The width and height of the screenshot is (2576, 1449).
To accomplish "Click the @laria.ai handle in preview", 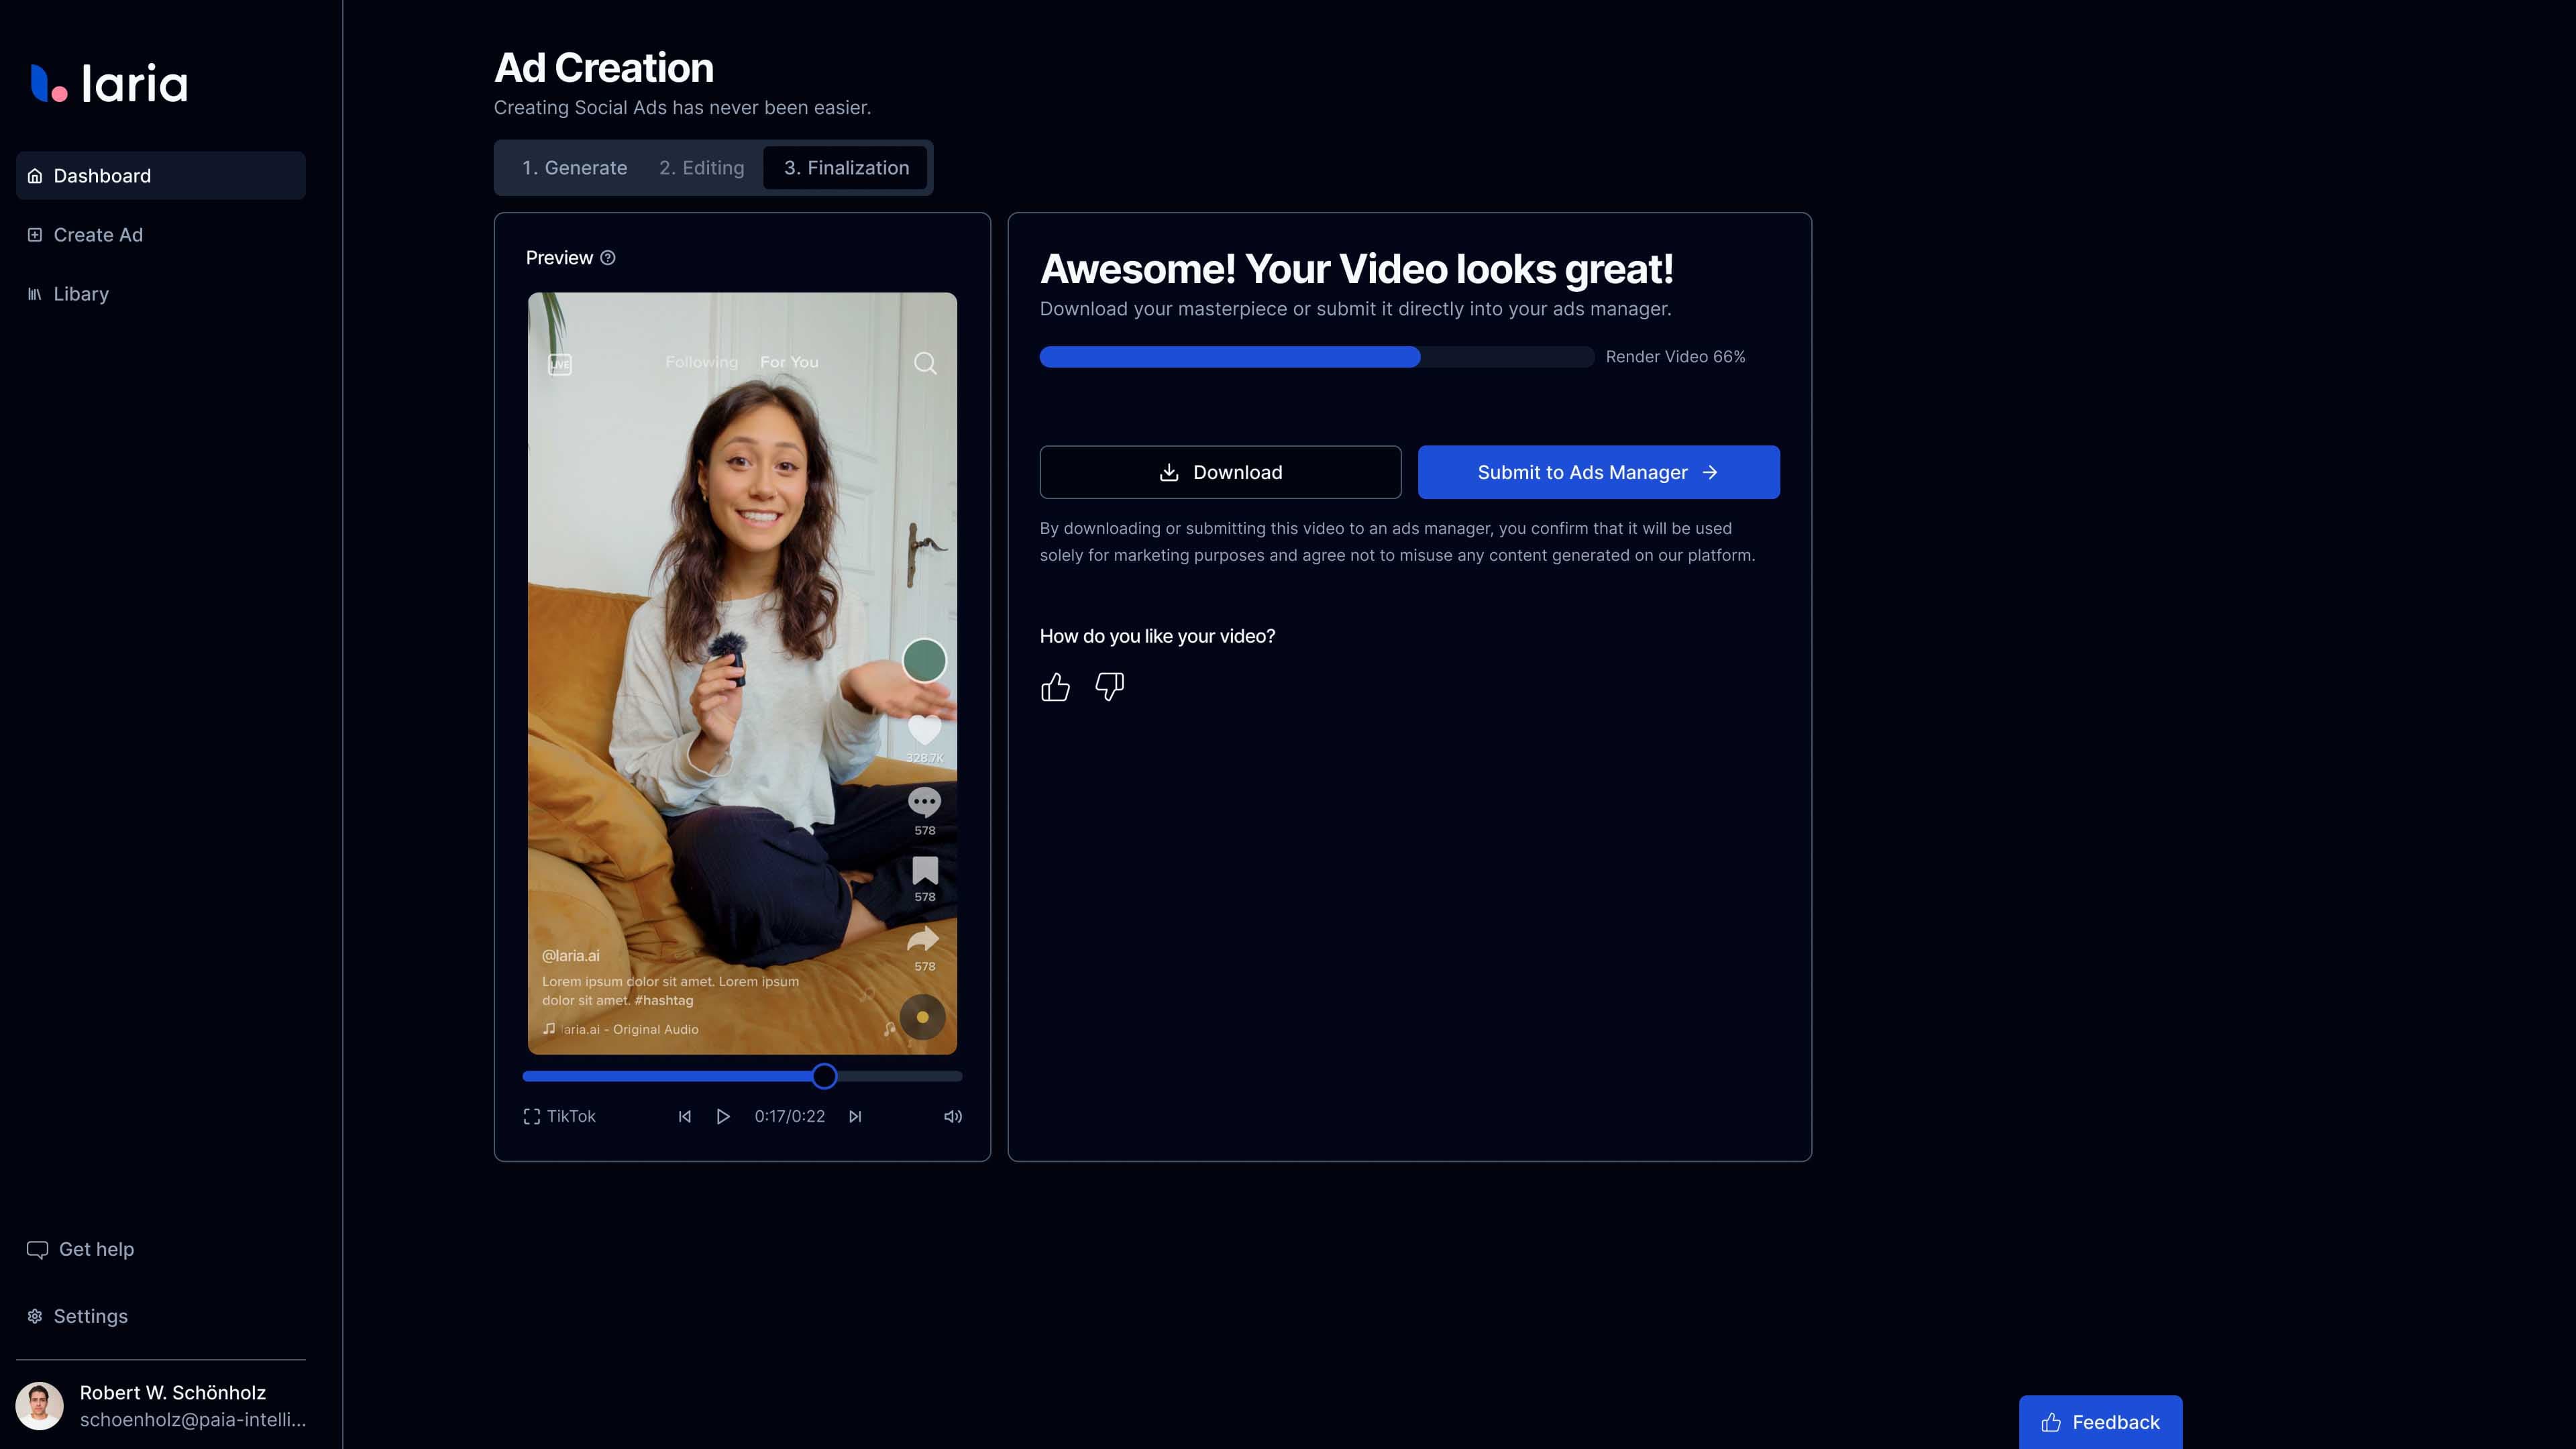I will 570,956.
